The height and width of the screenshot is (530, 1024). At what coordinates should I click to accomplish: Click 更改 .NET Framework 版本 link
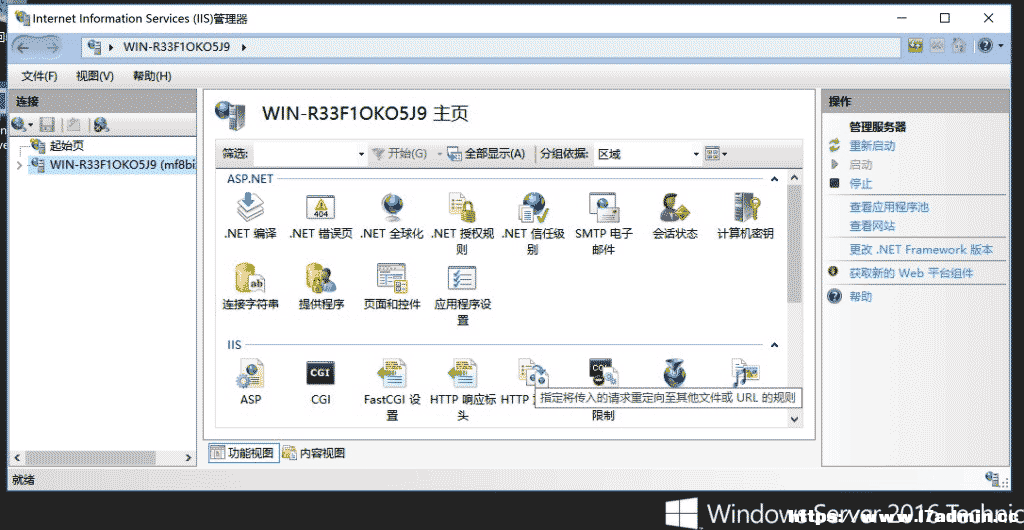(x=921, y=249)
